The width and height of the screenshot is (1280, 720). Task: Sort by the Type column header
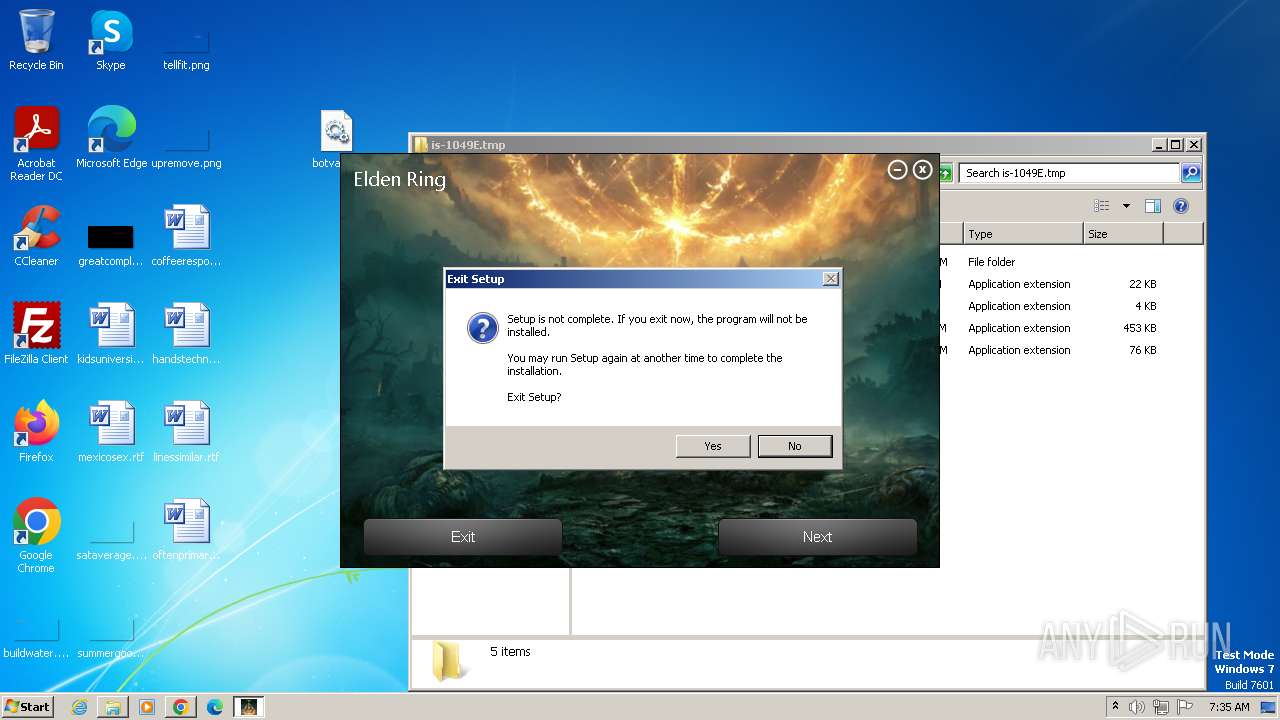[1023, 234]
